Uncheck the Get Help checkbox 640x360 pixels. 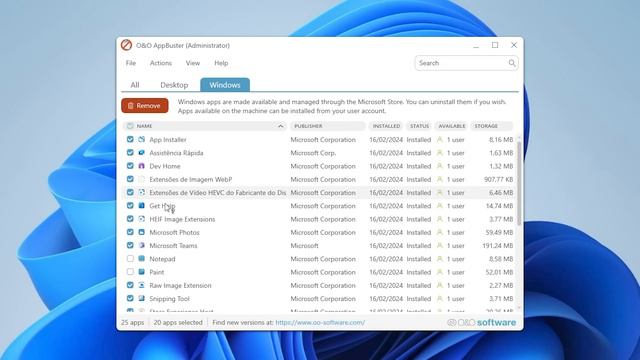click(x=130, y=206)
